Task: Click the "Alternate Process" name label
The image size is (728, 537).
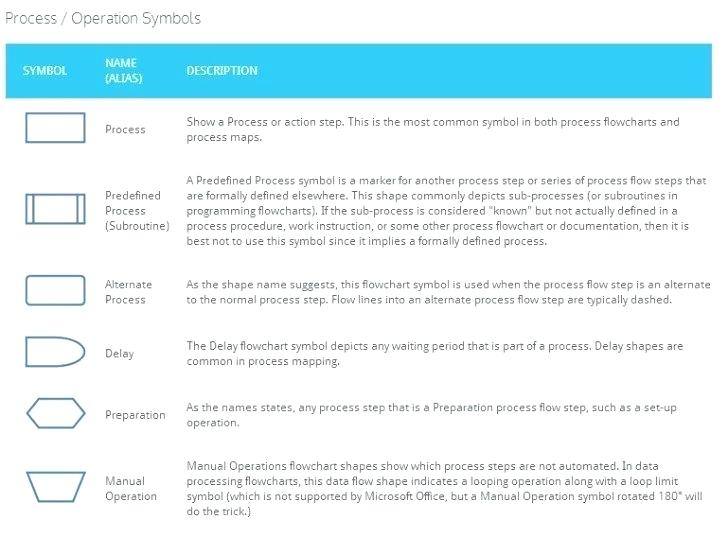Action: (x=129, y=292)
